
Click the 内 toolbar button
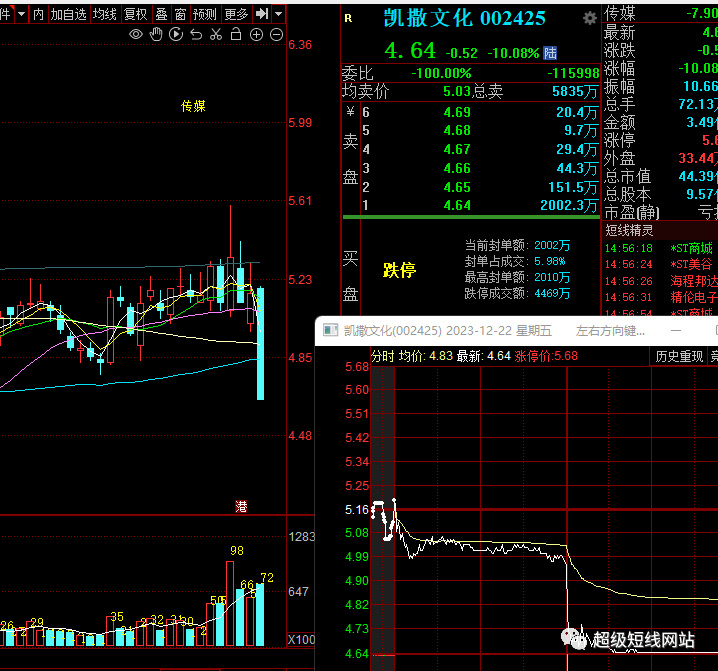[38, 14]
